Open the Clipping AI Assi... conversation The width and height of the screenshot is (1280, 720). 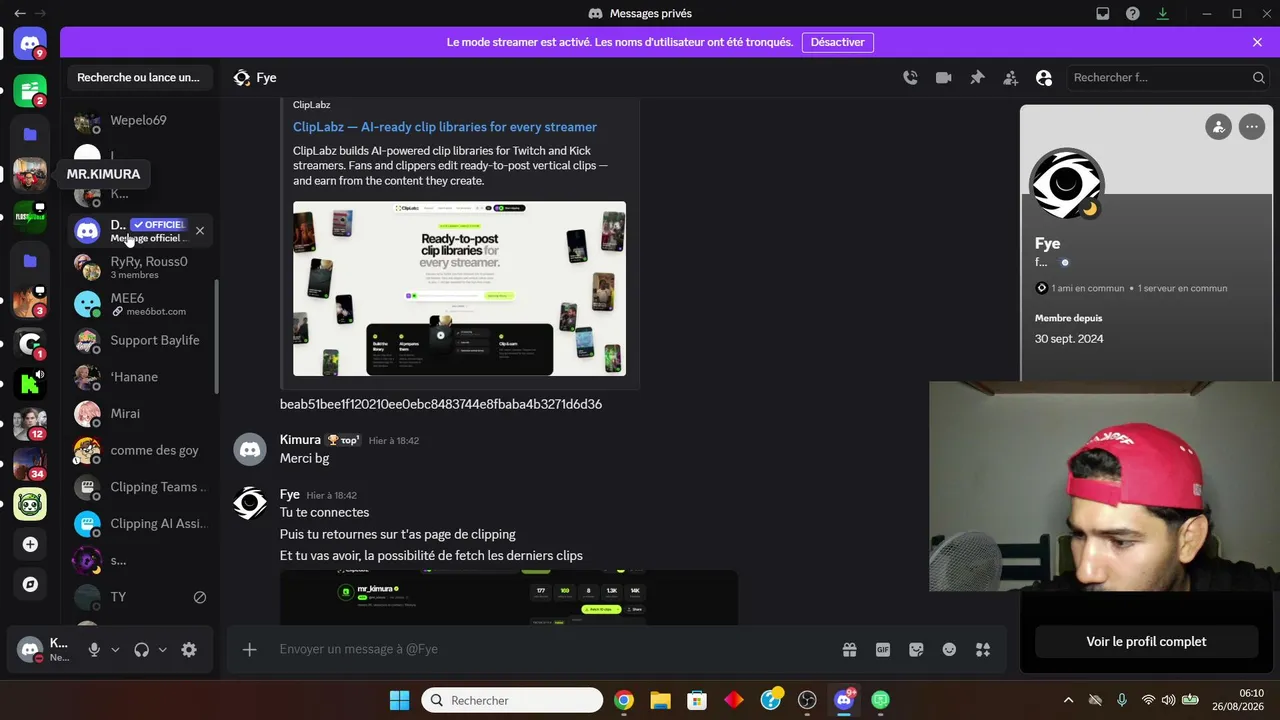point(140,524)
